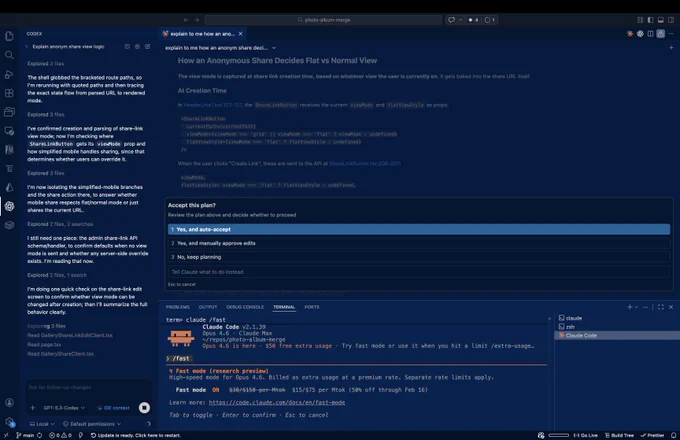Open the Local environment dropdown
The width and height of the screenshot is (680, 440).
pos(42,424)
